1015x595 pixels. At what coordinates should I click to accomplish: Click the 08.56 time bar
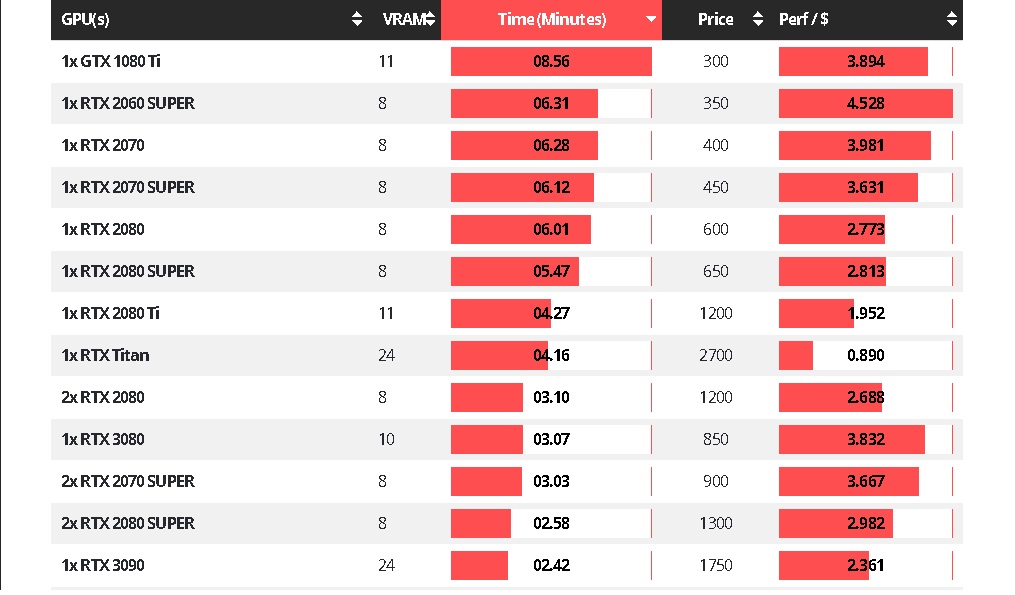551,61
